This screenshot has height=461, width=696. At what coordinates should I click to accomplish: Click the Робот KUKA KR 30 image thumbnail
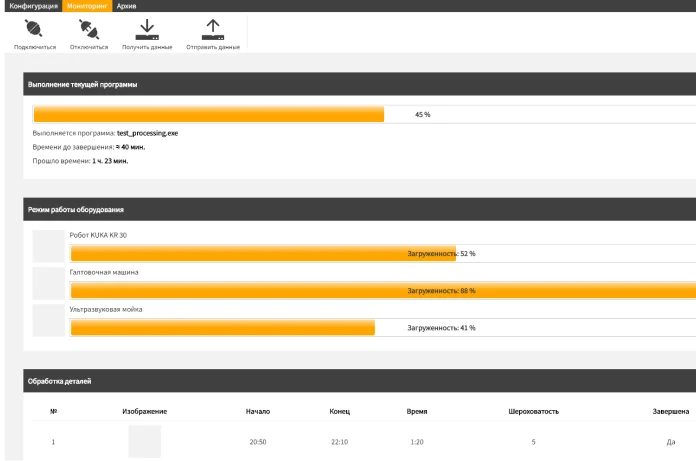click(x=49, y=246)
